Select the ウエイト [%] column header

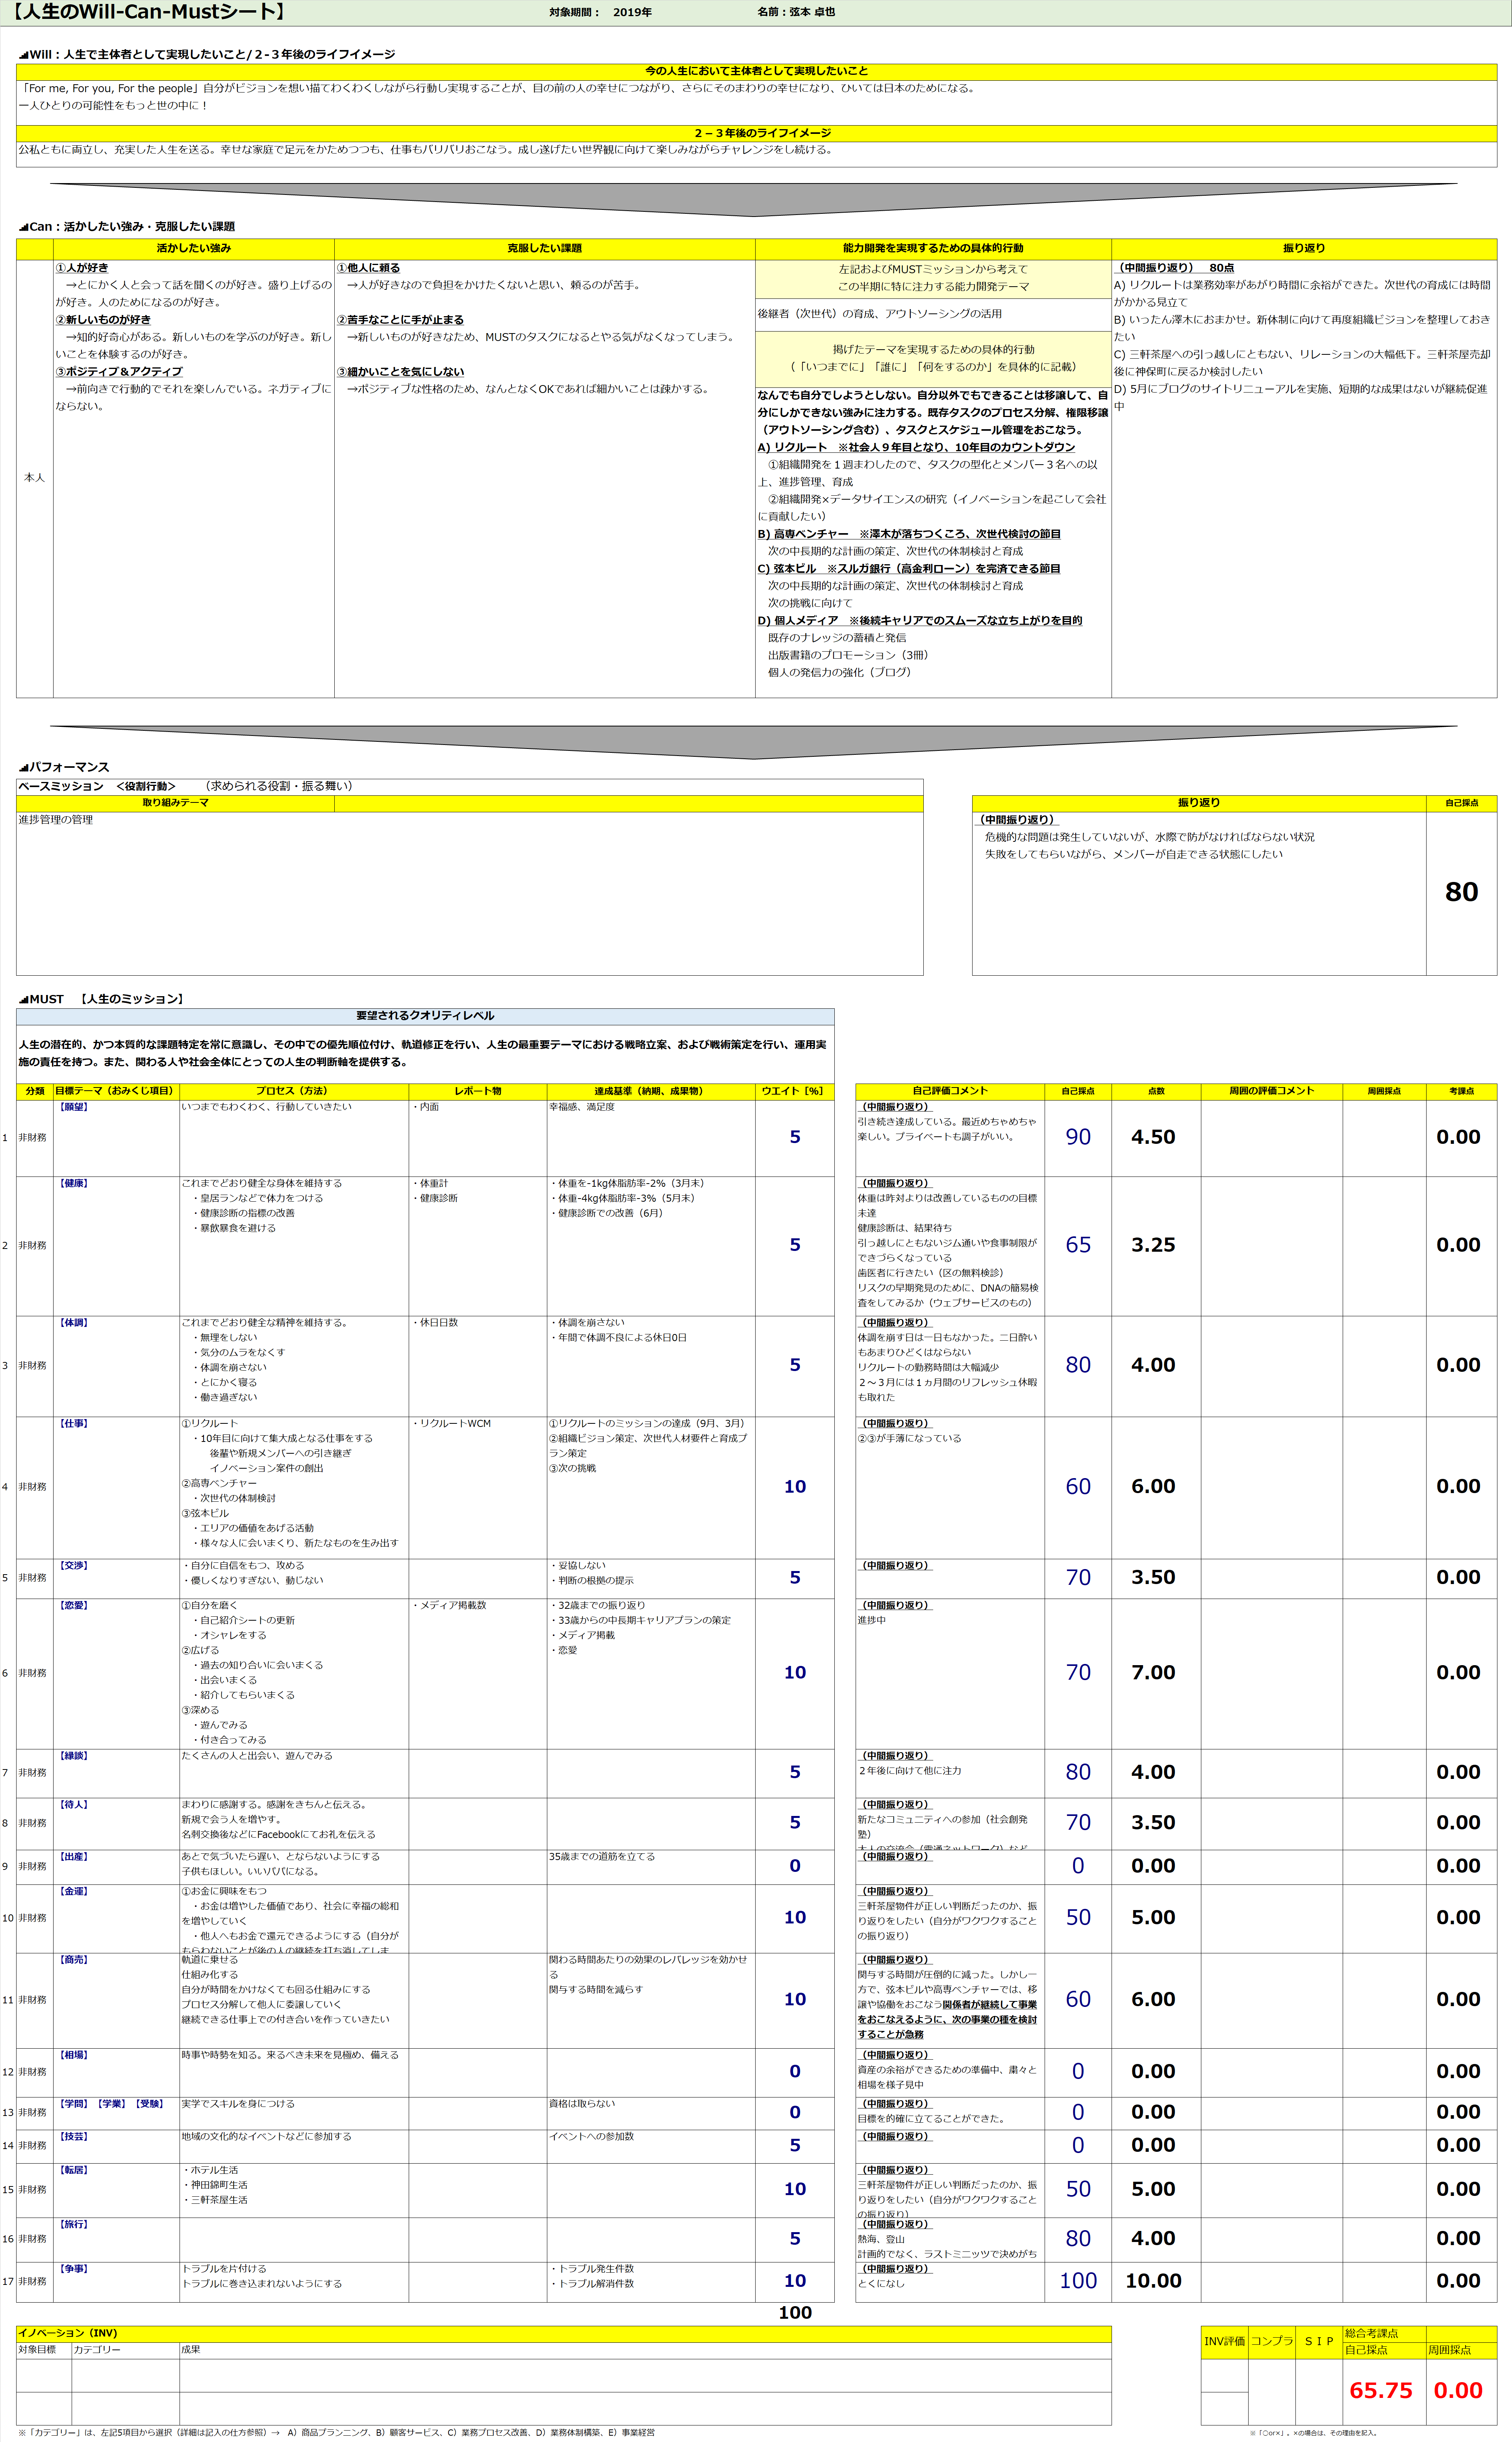click(x=794, y=1091)
